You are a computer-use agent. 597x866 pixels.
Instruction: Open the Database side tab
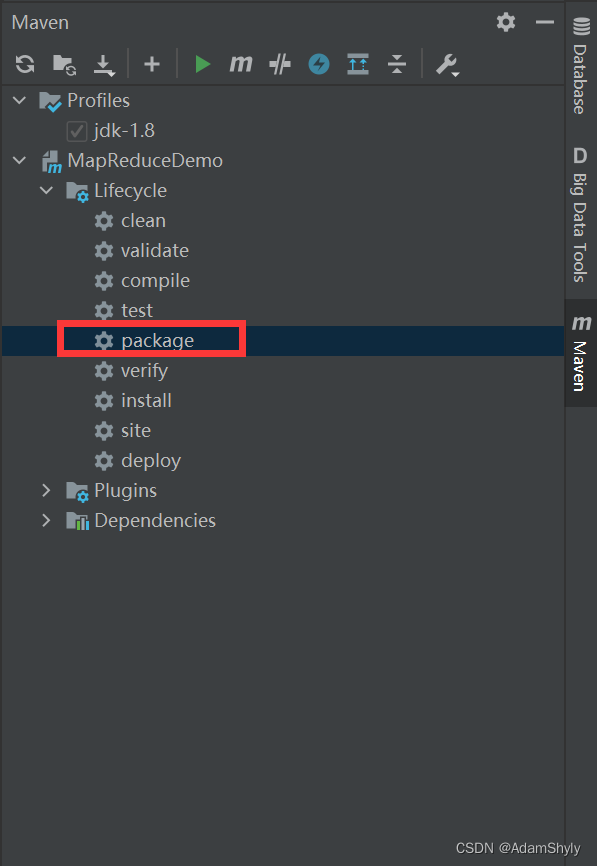[x=581, y=65]
